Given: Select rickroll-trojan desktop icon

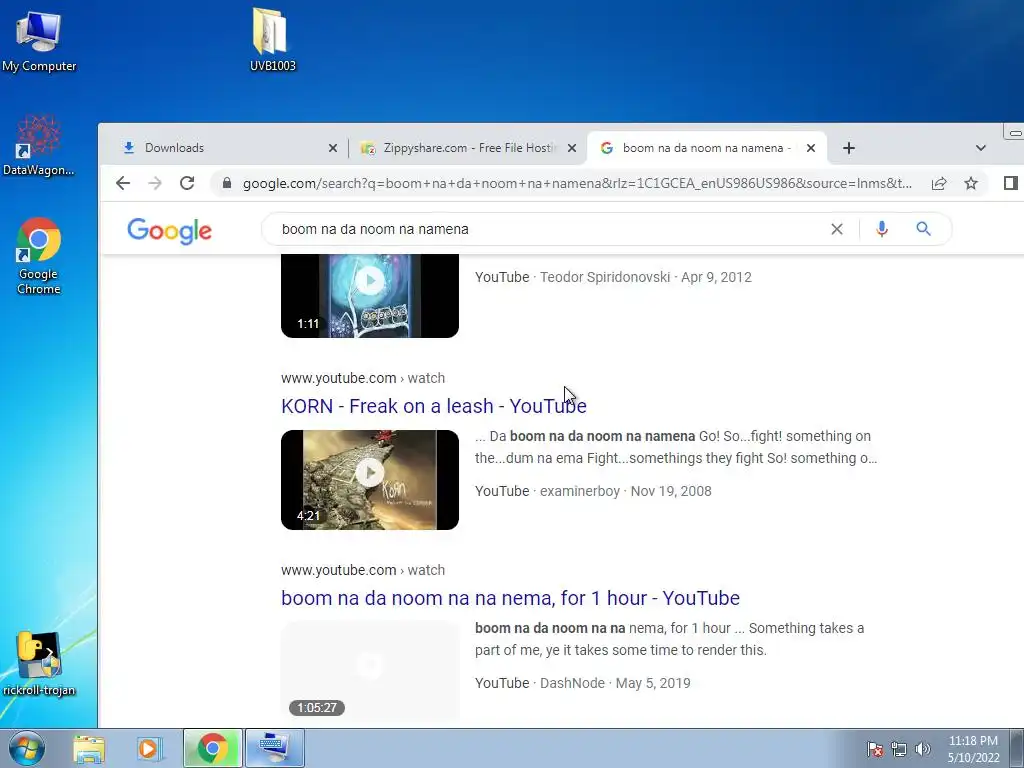Looking at the screenshot, I should [39, 663].
